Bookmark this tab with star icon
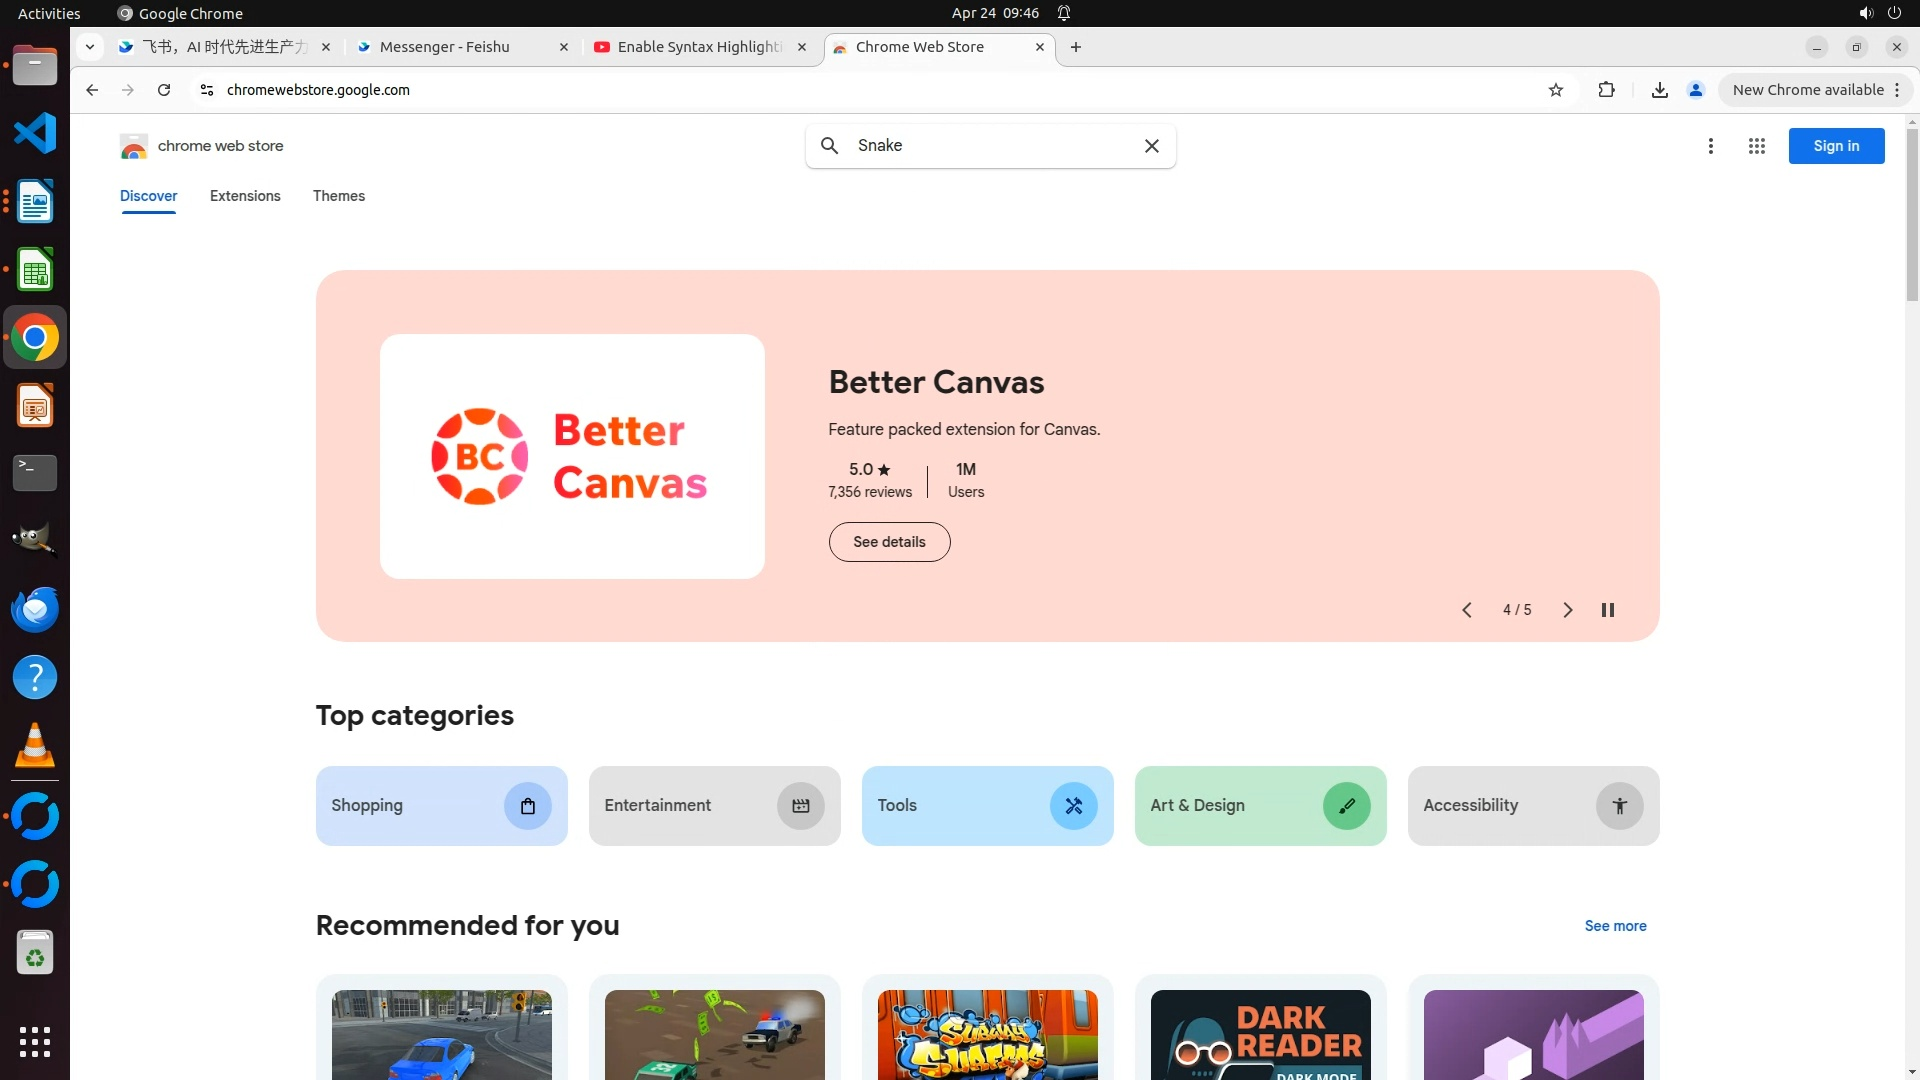Screen dimensions: 1920x1080 pyautogui.click(x=1555, y=90)
